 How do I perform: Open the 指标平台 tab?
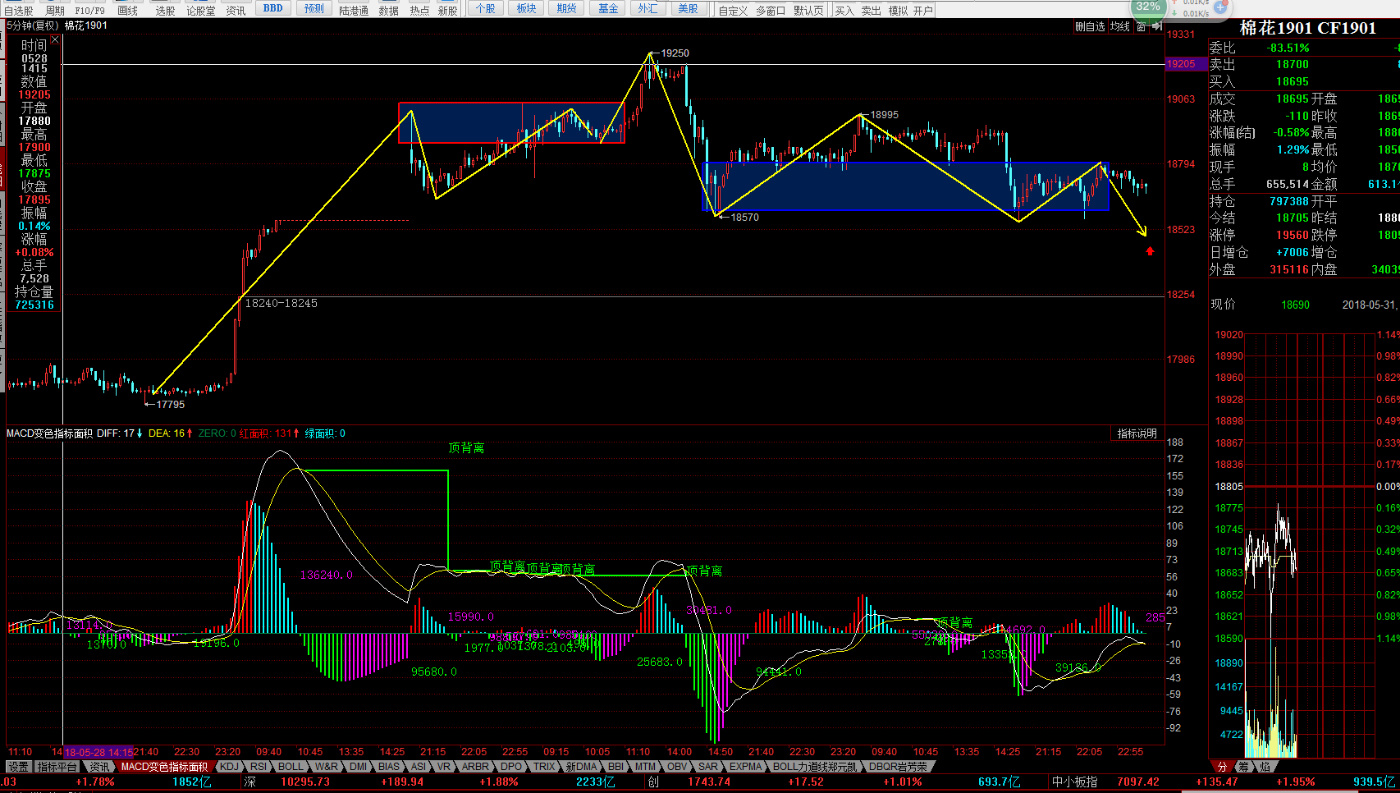[x=57, y=767]
